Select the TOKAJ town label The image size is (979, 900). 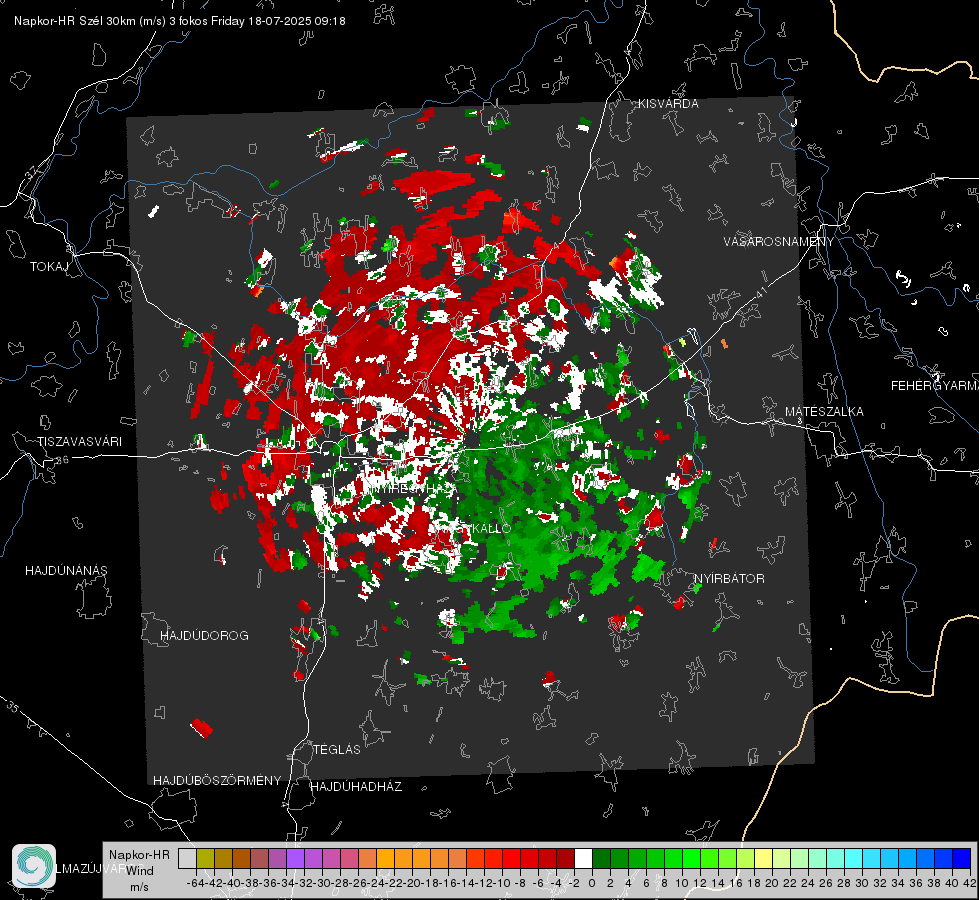49,267
